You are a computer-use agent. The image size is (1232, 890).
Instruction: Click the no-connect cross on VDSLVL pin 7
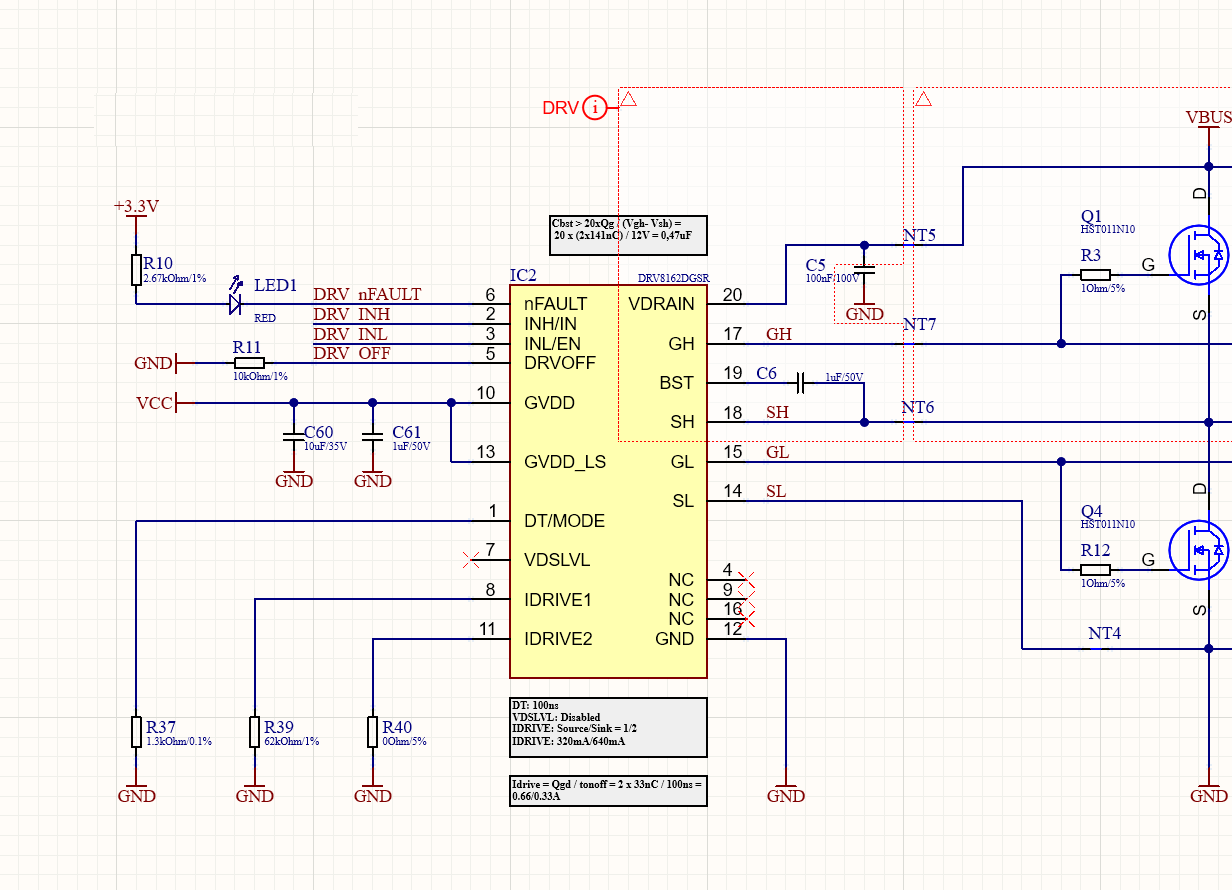pos(471,559)
